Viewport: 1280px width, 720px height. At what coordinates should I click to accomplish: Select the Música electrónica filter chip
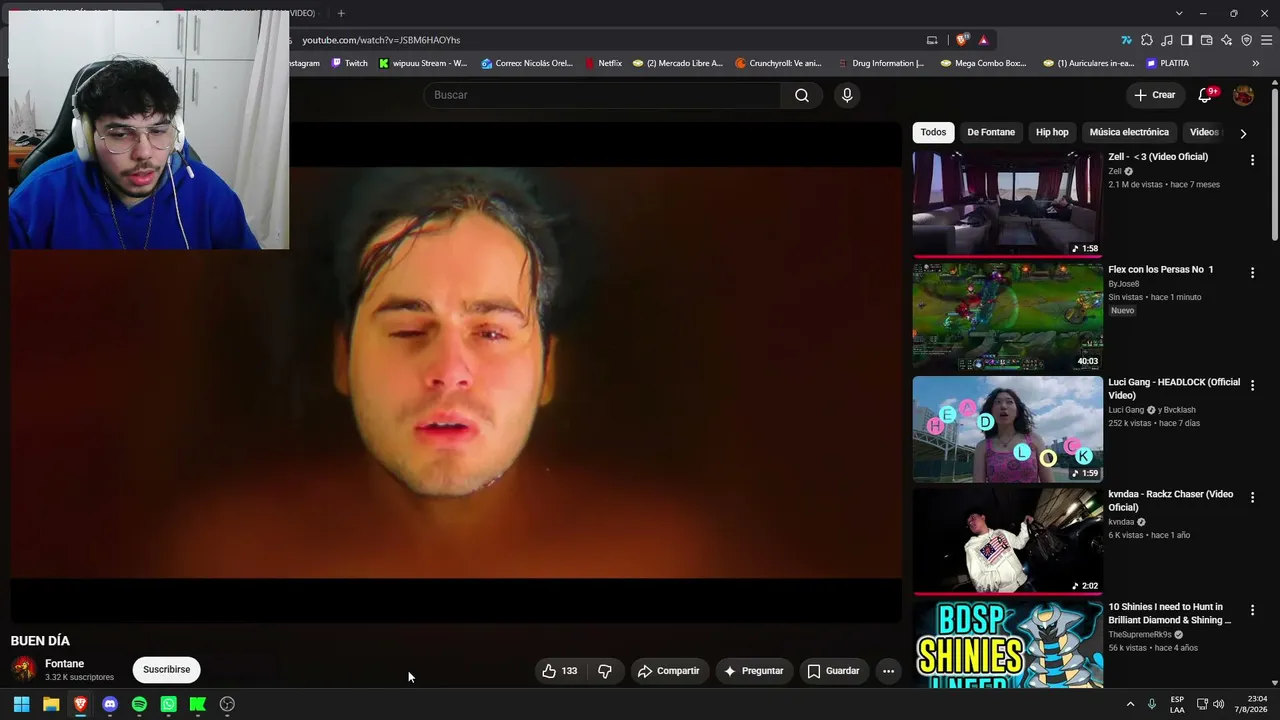tap(1129, 132)
